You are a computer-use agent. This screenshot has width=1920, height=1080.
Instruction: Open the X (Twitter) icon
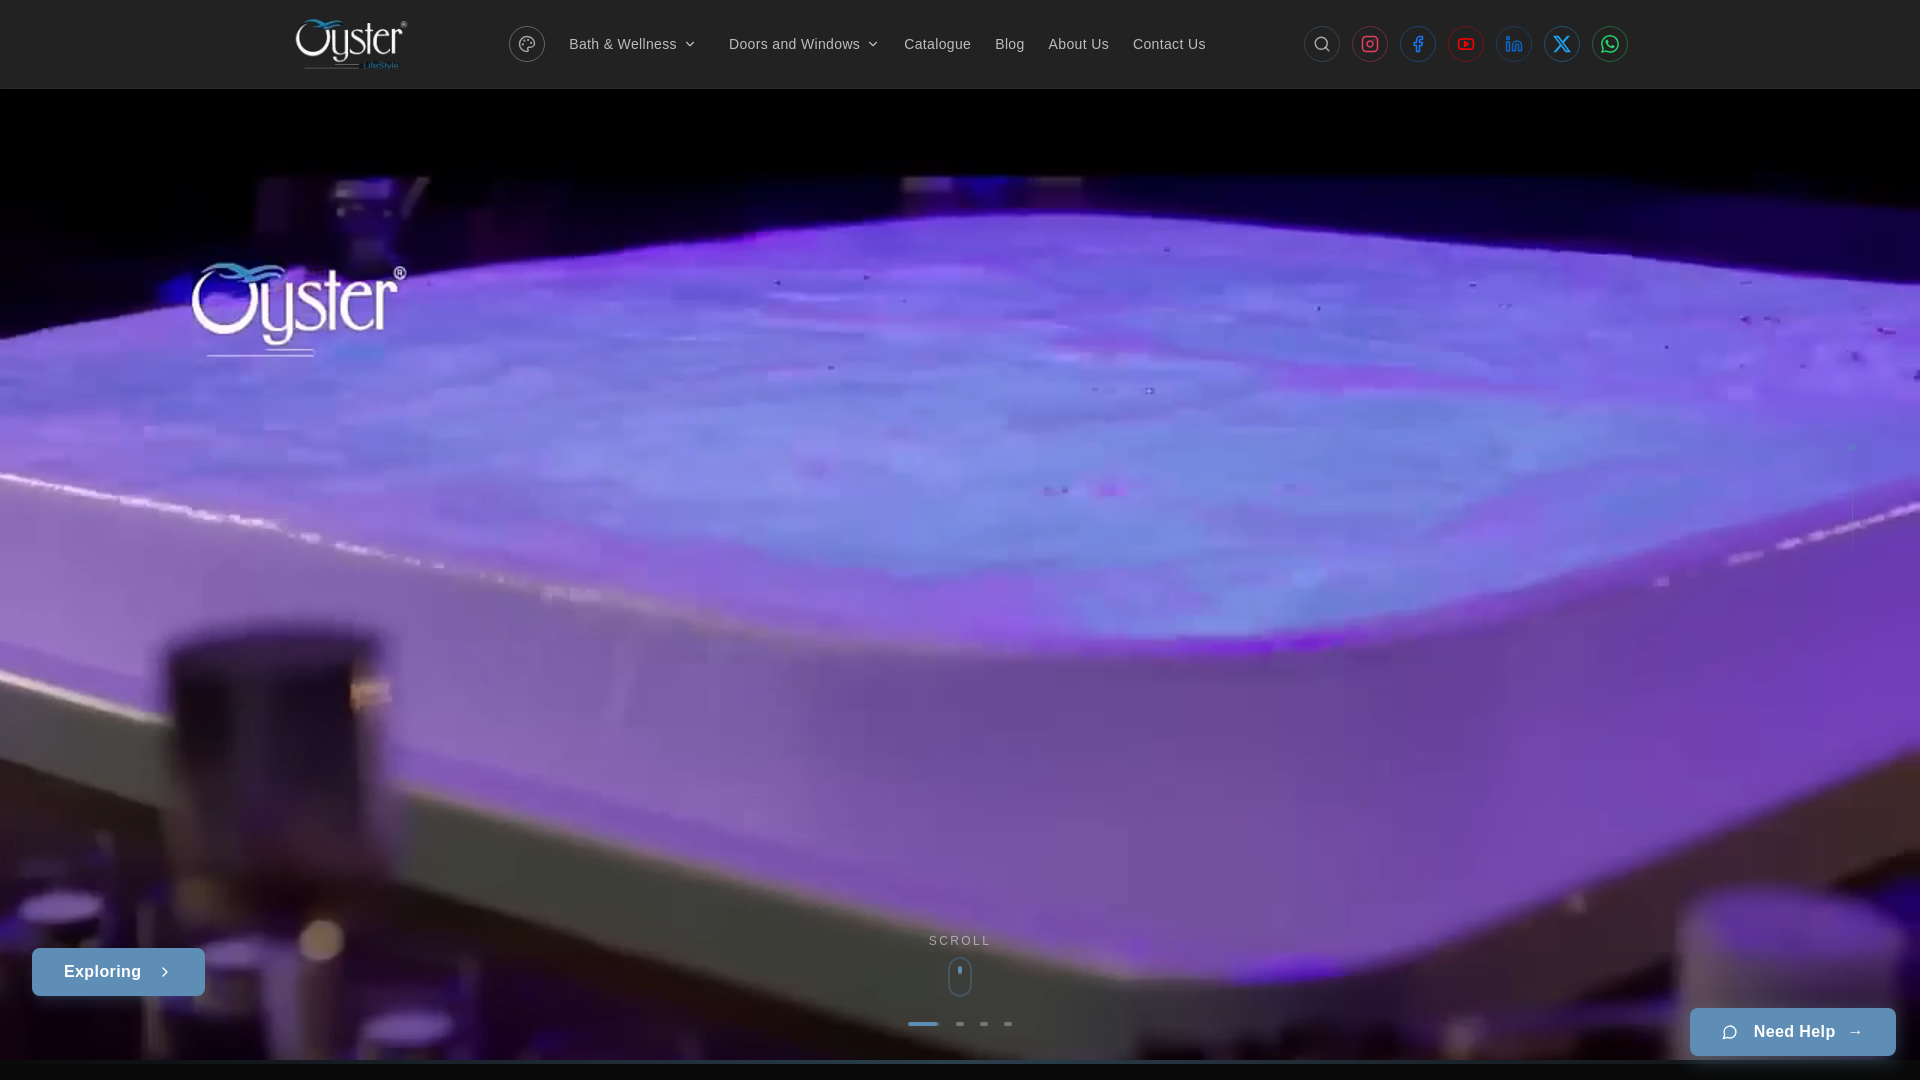[1562, 44]
